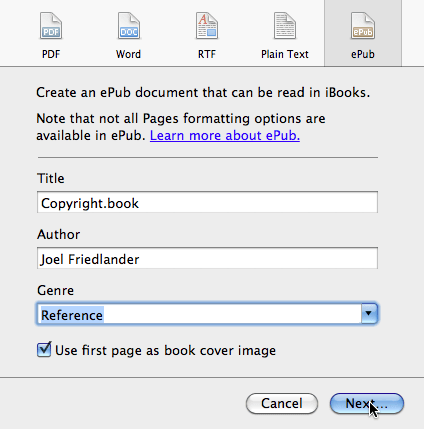Click the Next... button
This screenshot has height=429, width=424.
[367, 403]
